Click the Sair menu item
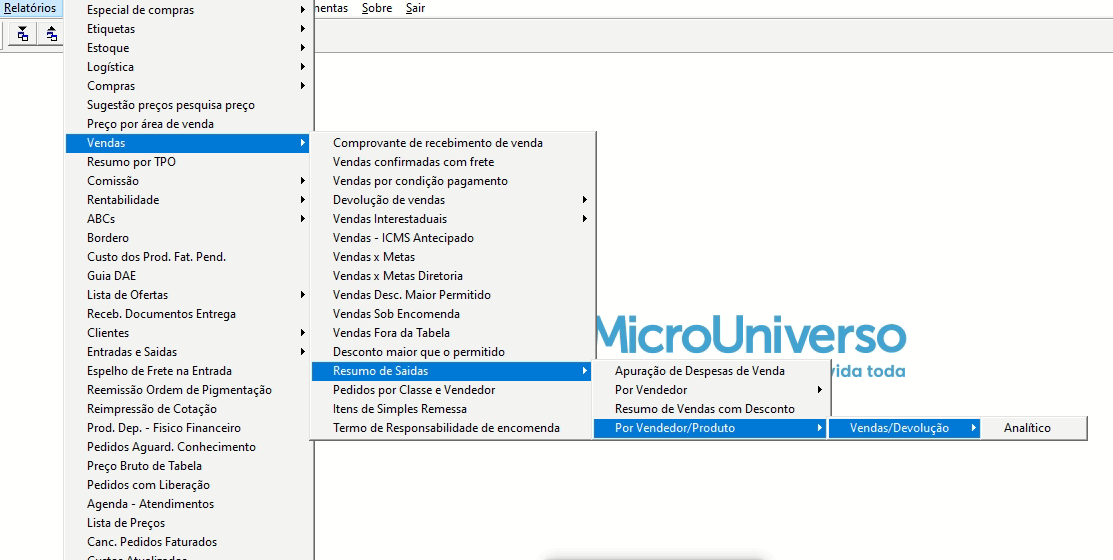Screen dimensions: 1113x560 416,9
